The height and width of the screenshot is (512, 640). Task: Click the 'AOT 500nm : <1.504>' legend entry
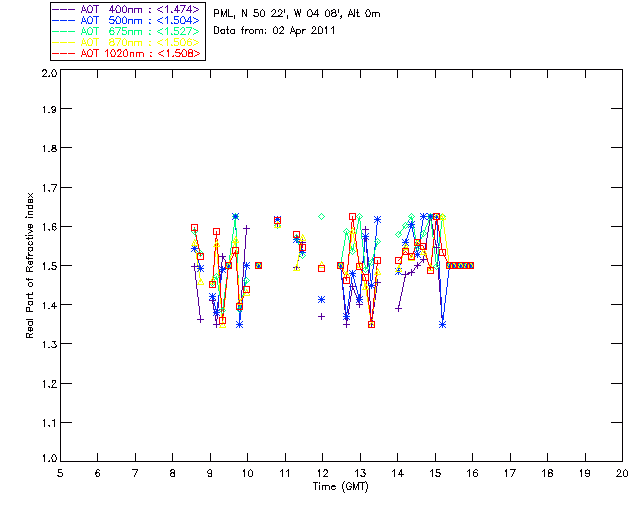[127, 20]
